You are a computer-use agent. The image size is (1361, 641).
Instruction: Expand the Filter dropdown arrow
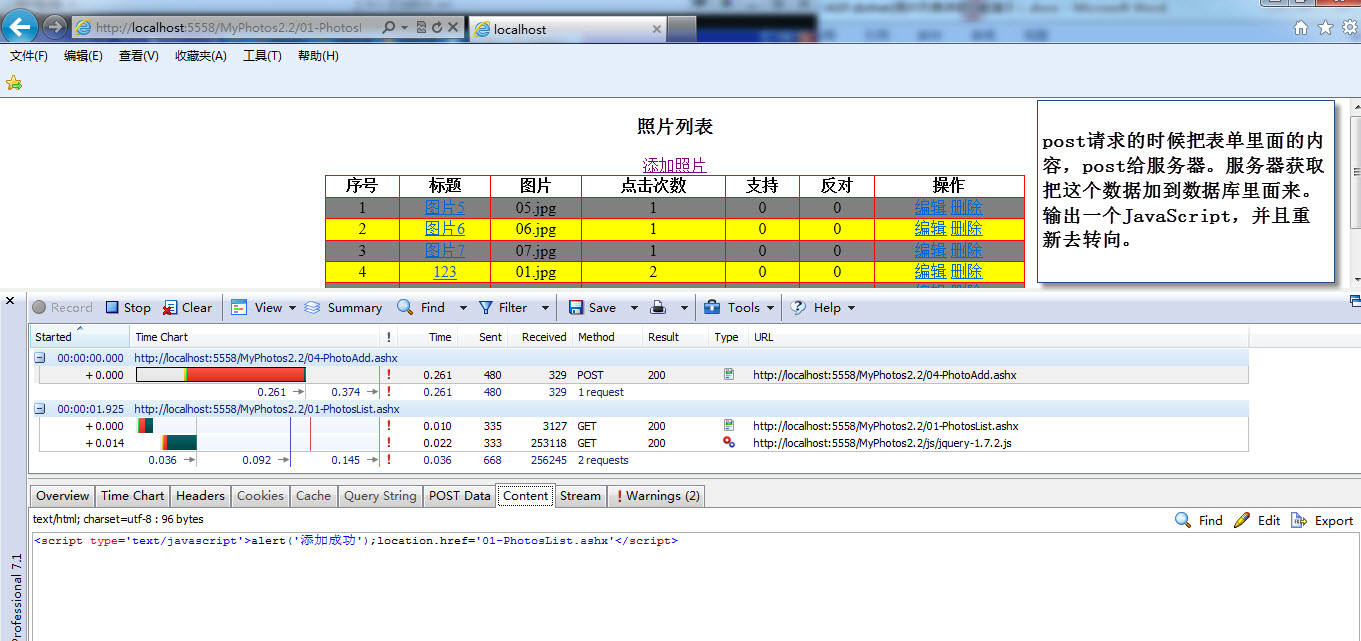pyautogui.click(x=545, y=308)
